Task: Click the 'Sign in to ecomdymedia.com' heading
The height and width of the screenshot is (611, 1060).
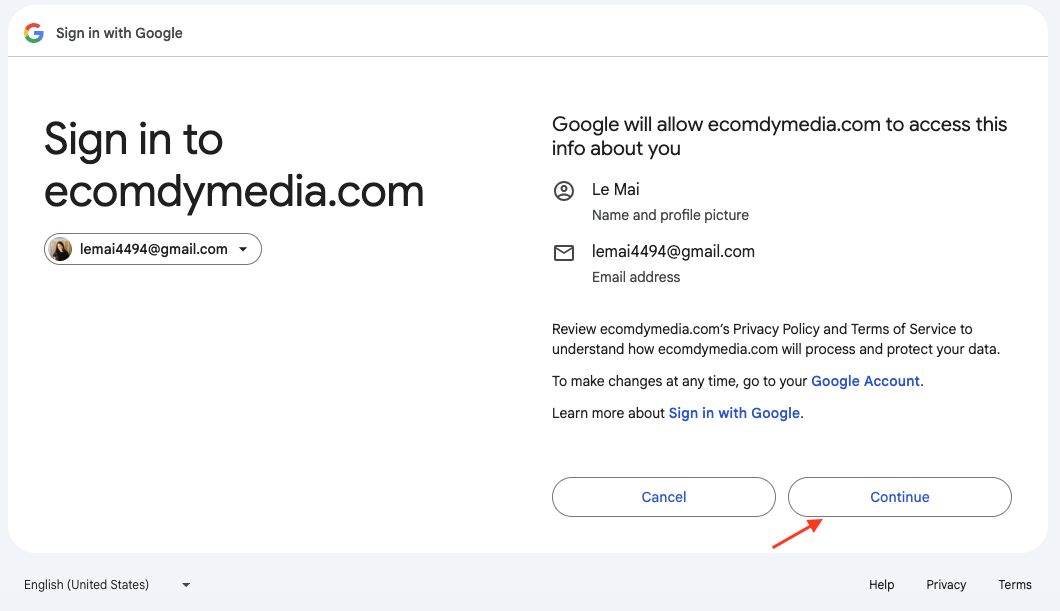Action: click(234, 165)
